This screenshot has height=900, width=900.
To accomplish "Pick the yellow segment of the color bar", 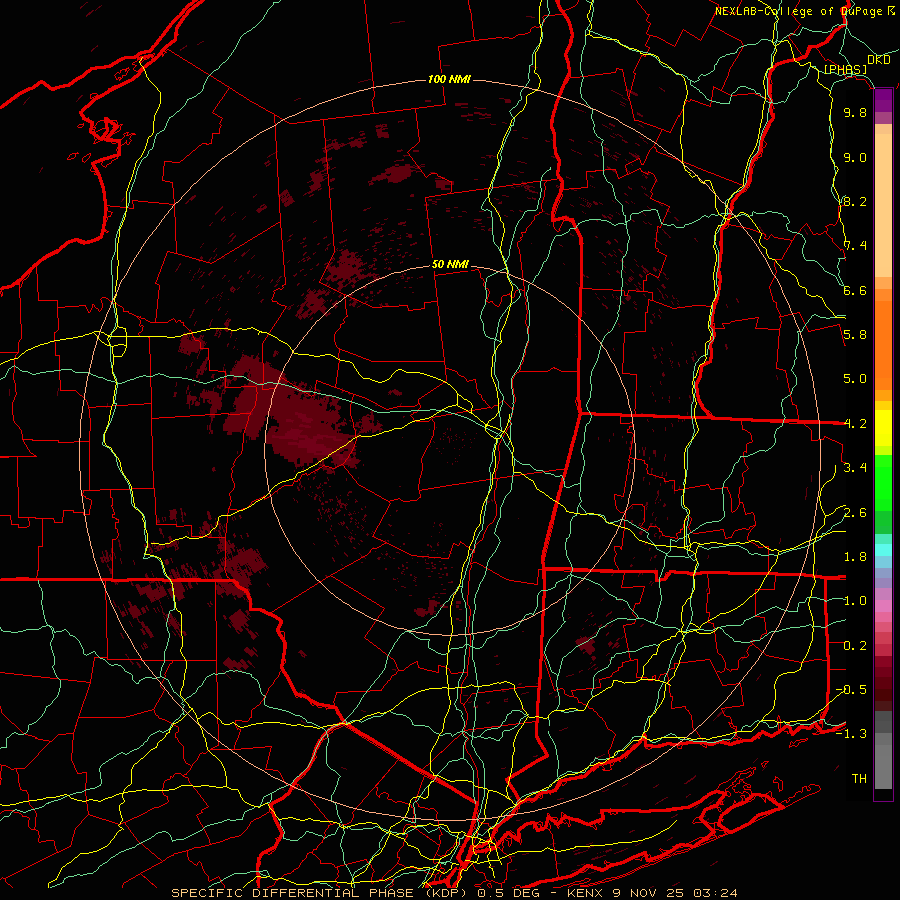I will click(x=883, y=428).
